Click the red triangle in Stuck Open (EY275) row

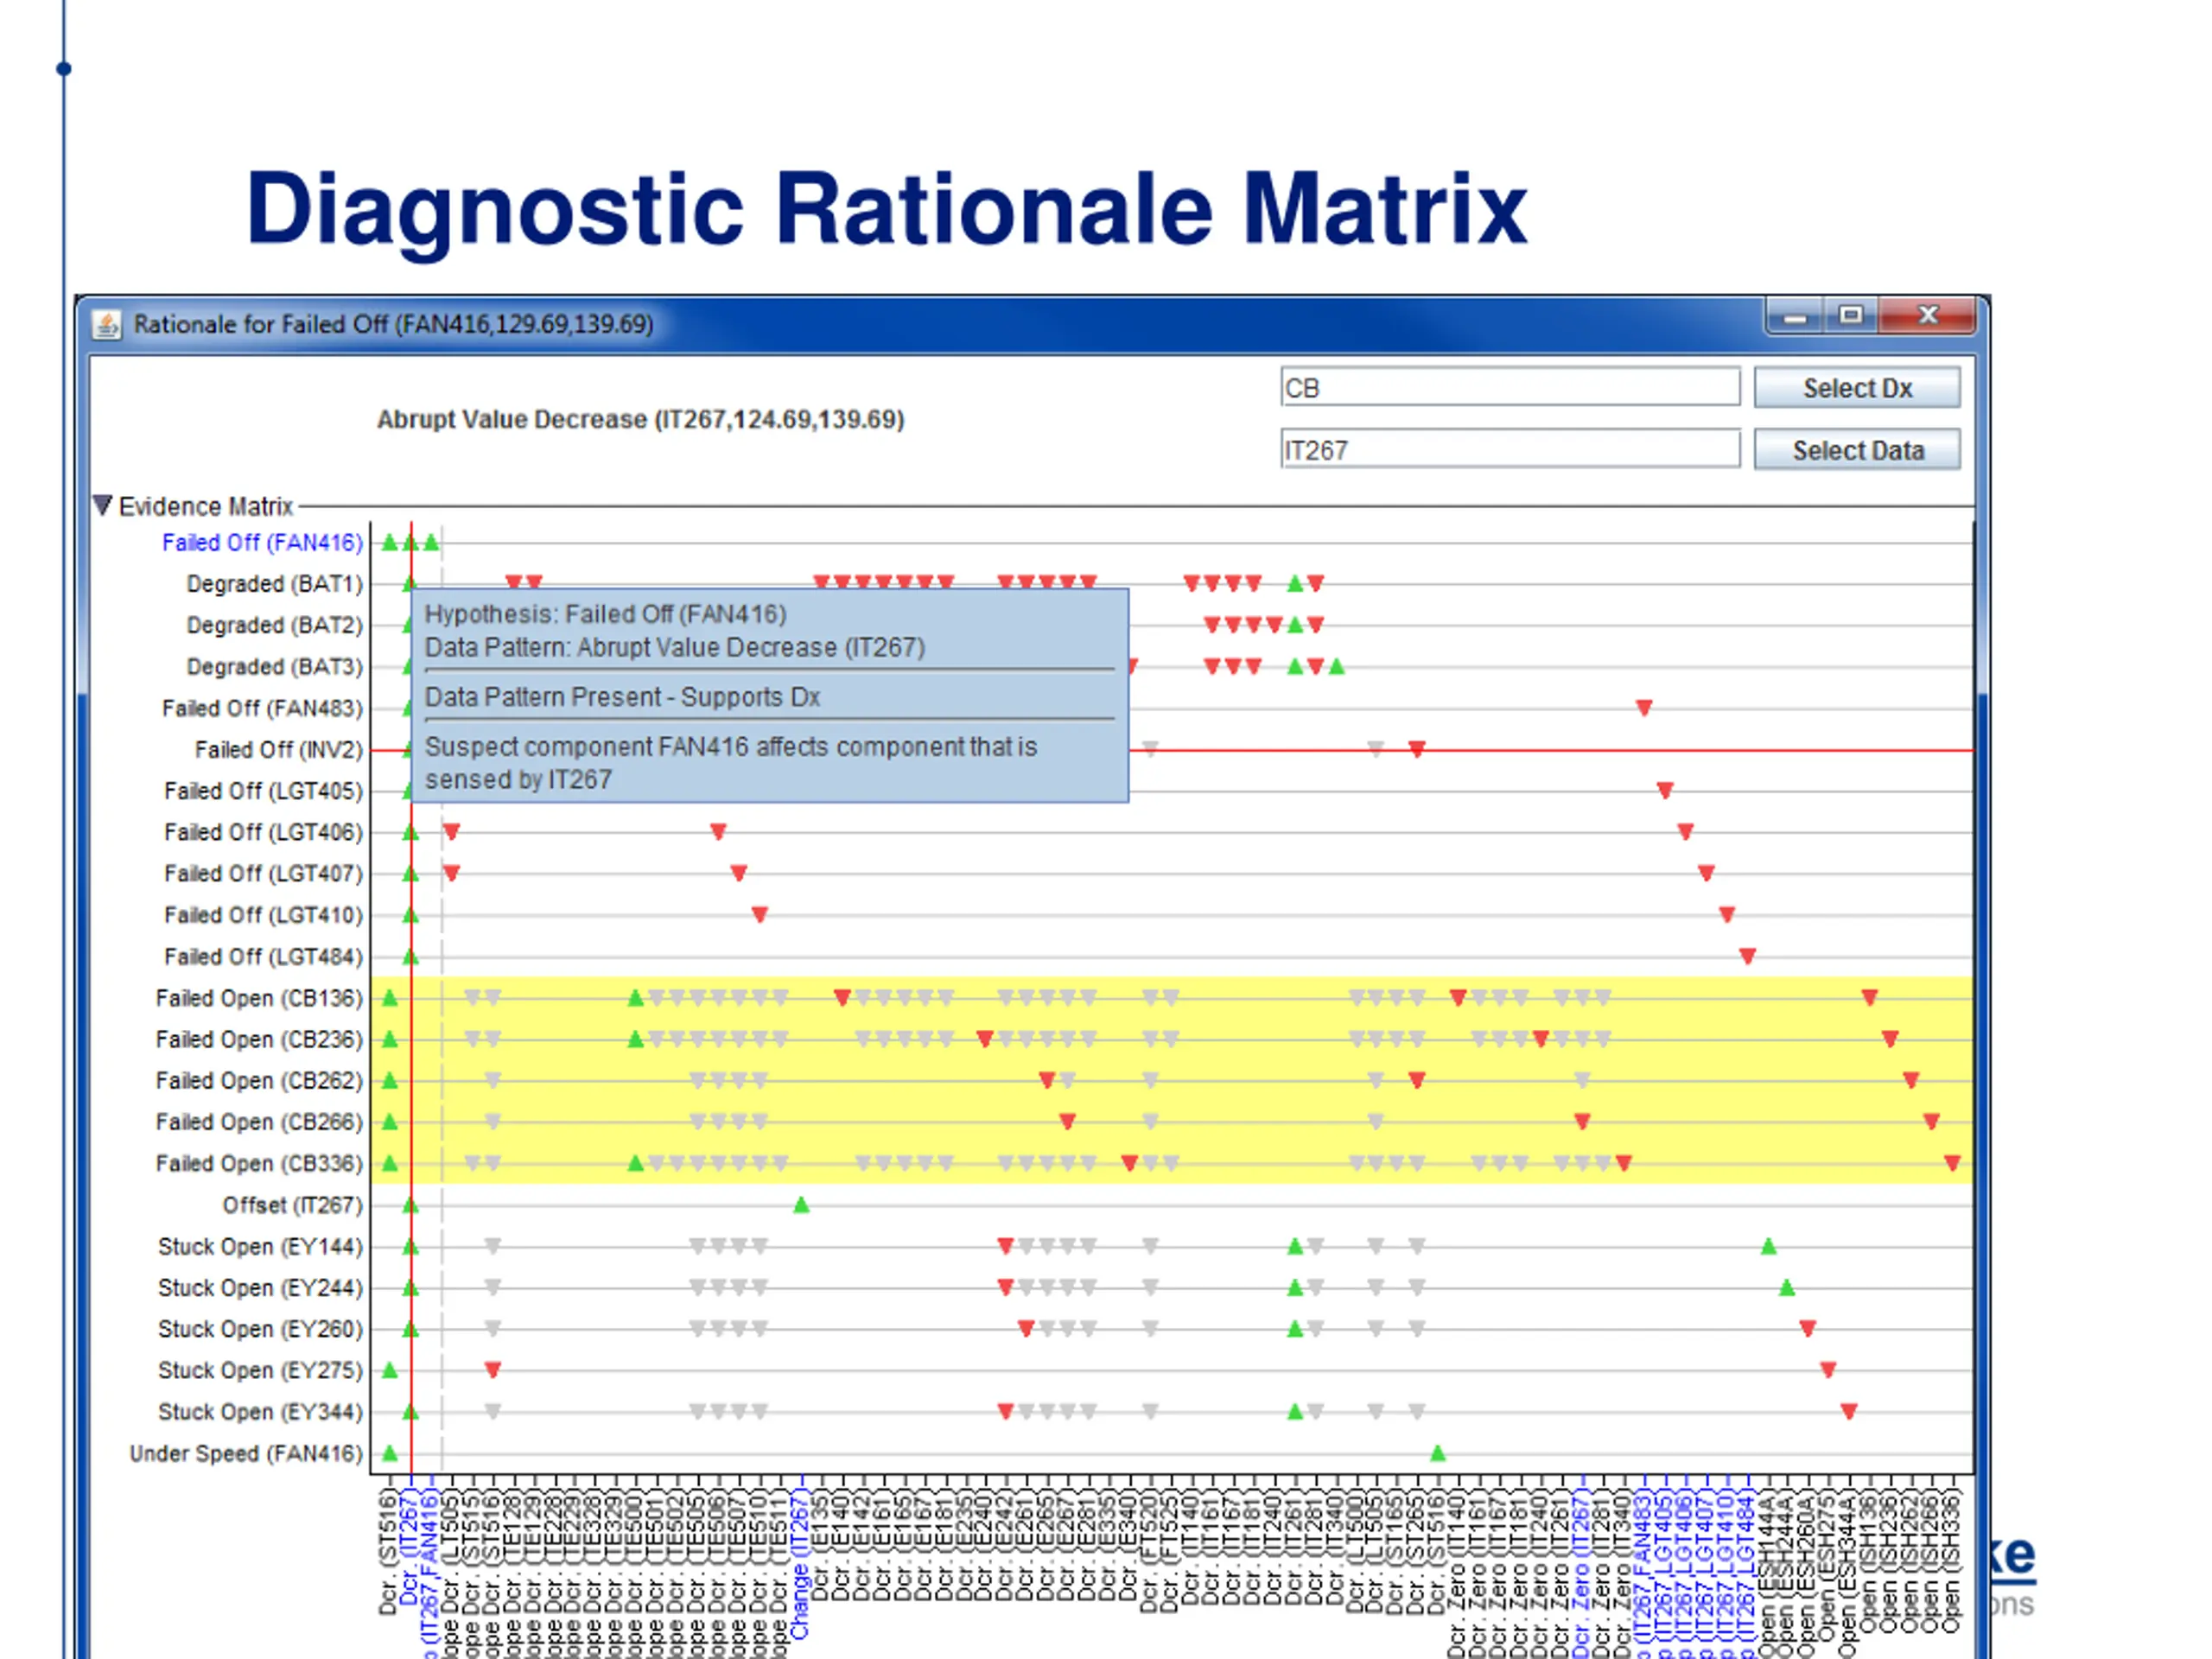pos(492,1370)
